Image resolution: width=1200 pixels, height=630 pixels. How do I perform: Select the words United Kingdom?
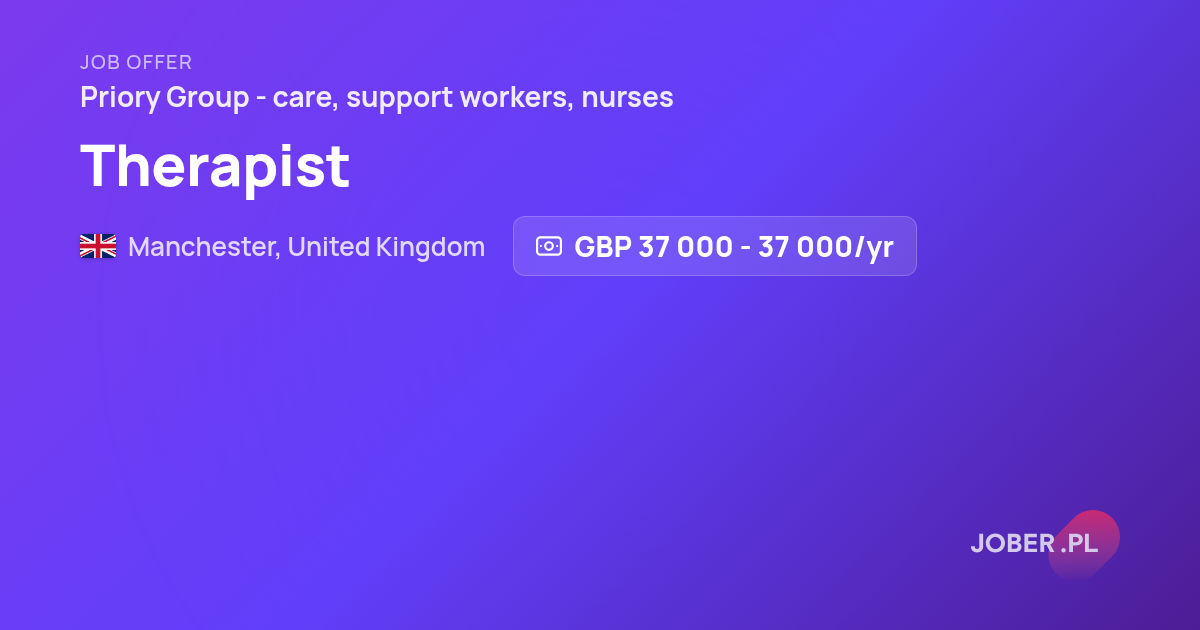[x=386, y=247]
